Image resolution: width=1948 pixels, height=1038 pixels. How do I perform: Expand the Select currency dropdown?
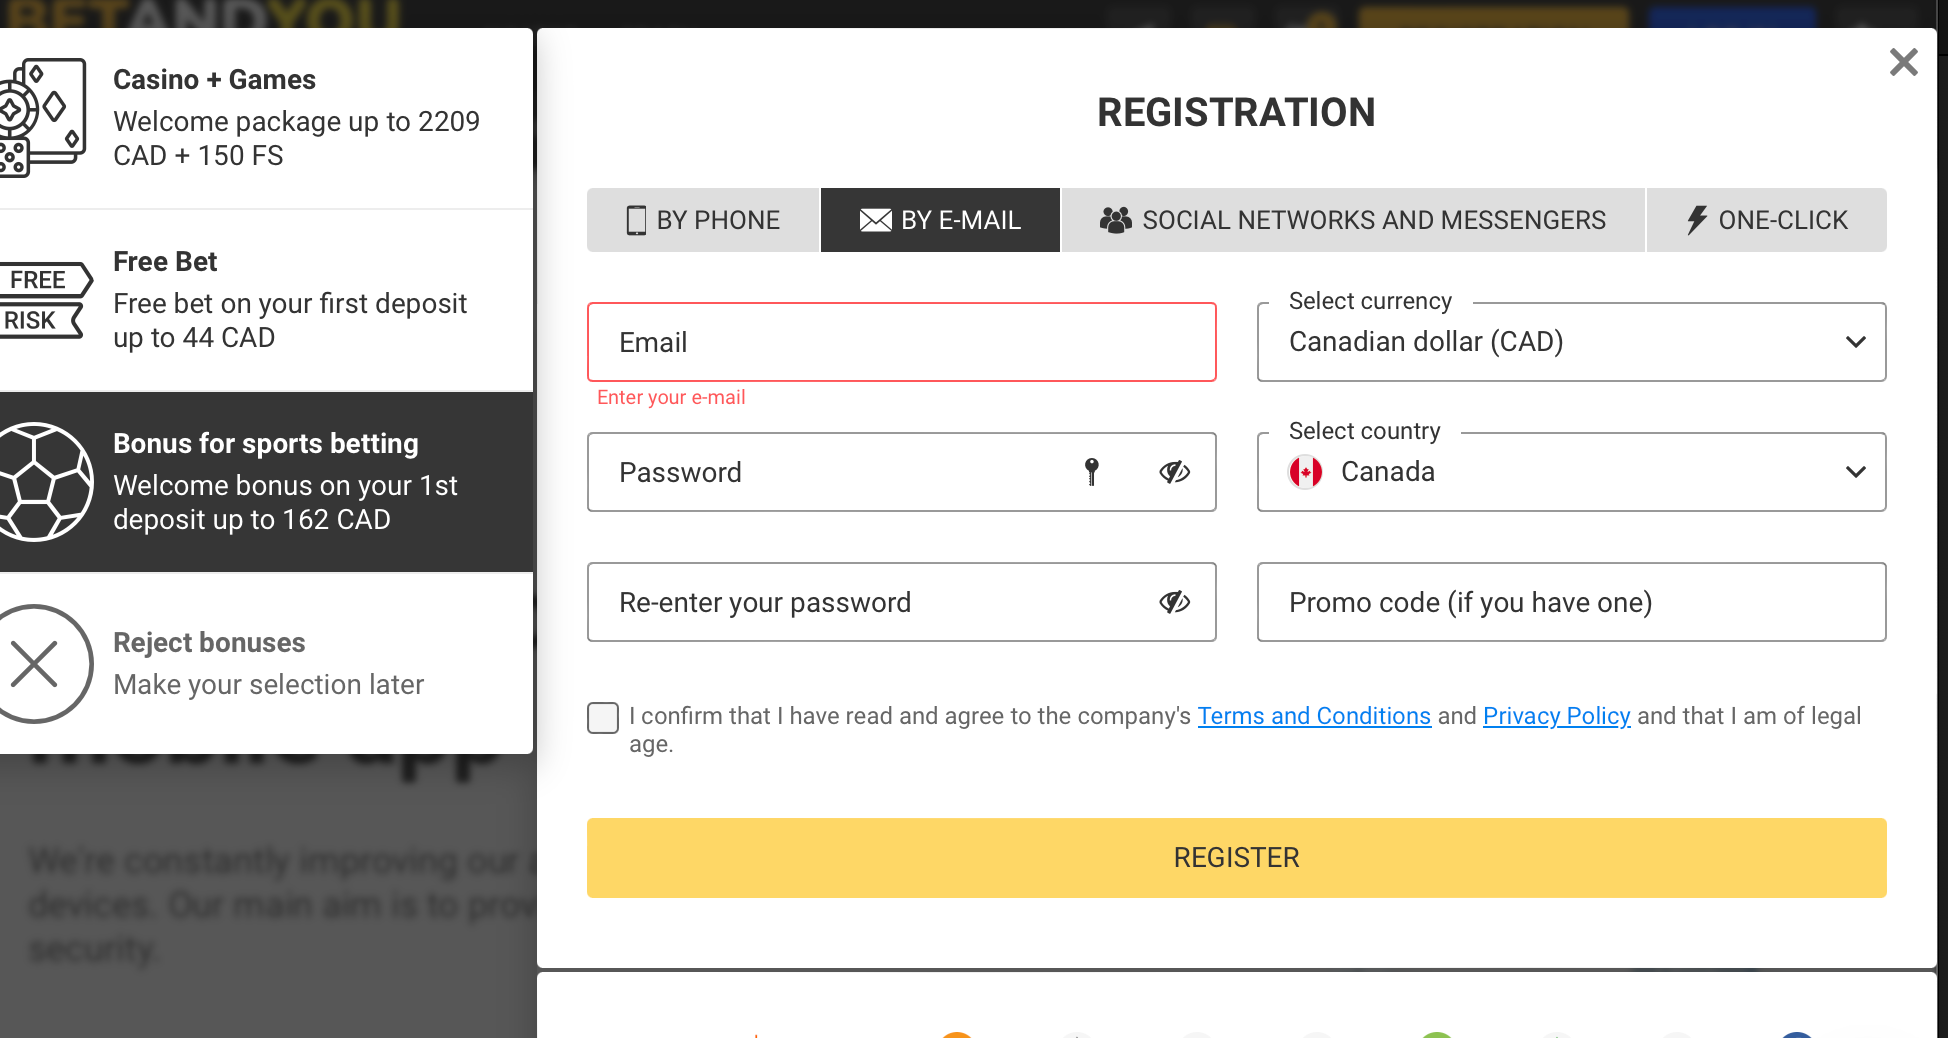1571,342
